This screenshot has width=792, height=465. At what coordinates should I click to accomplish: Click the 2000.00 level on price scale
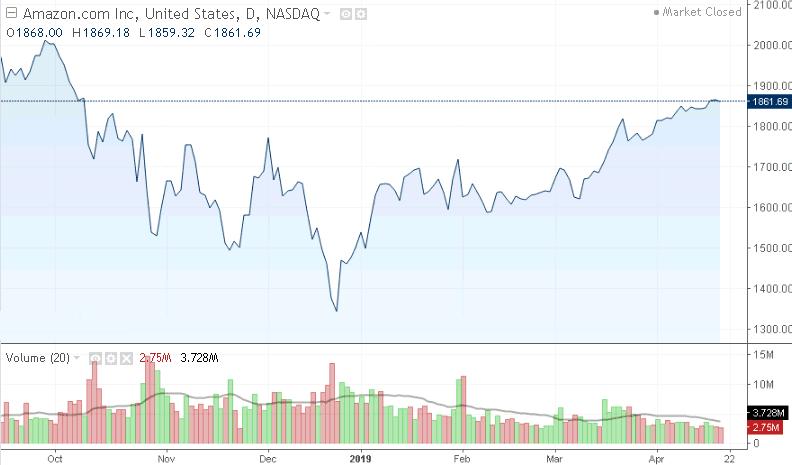click(x=768, y=45)
